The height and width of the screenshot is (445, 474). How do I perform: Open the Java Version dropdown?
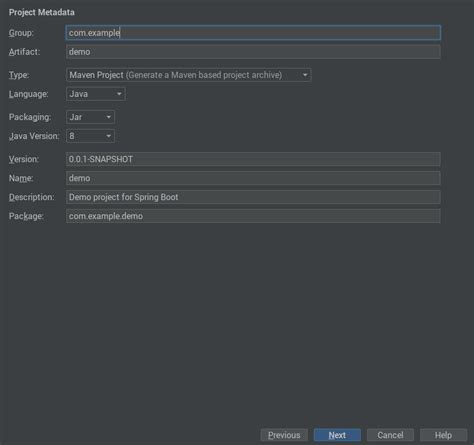[x=90, y=136]
